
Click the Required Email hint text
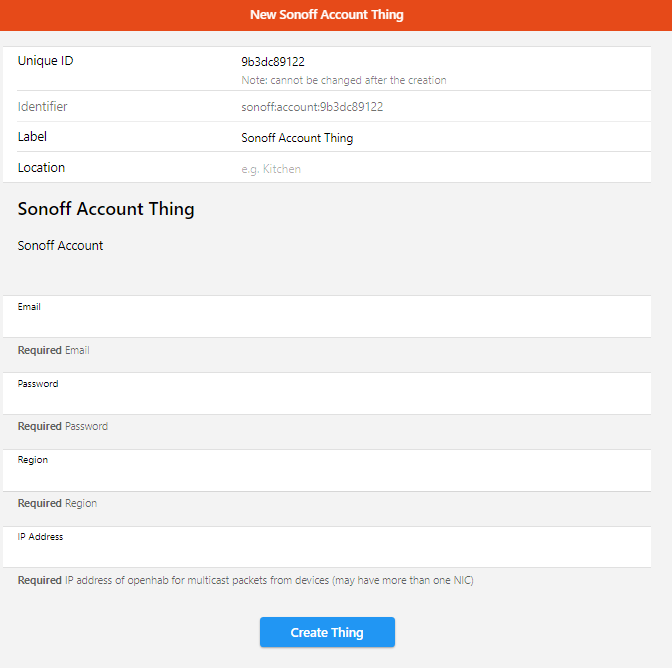pyautogui.click(x=54, y=351)
